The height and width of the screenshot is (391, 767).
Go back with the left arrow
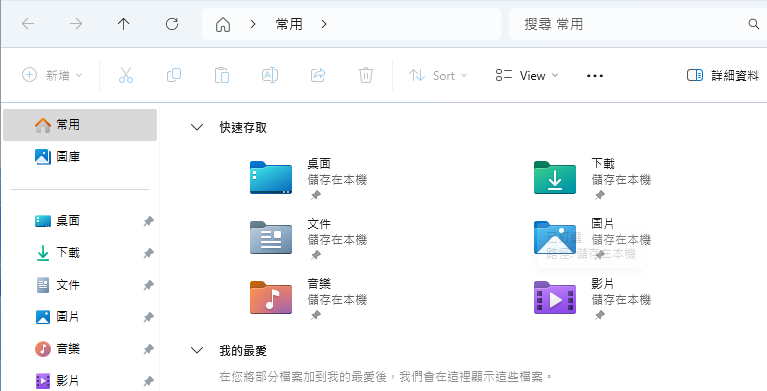click(28, 24)
